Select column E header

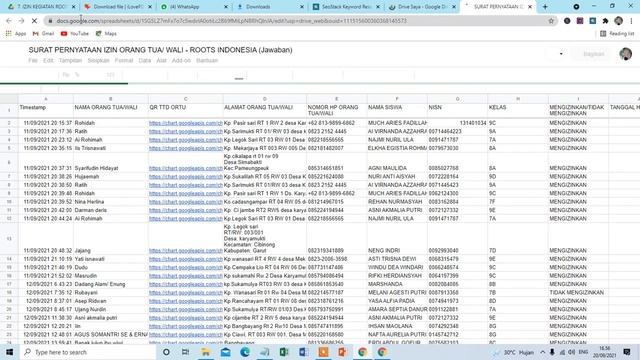click(x=336, y=99)
